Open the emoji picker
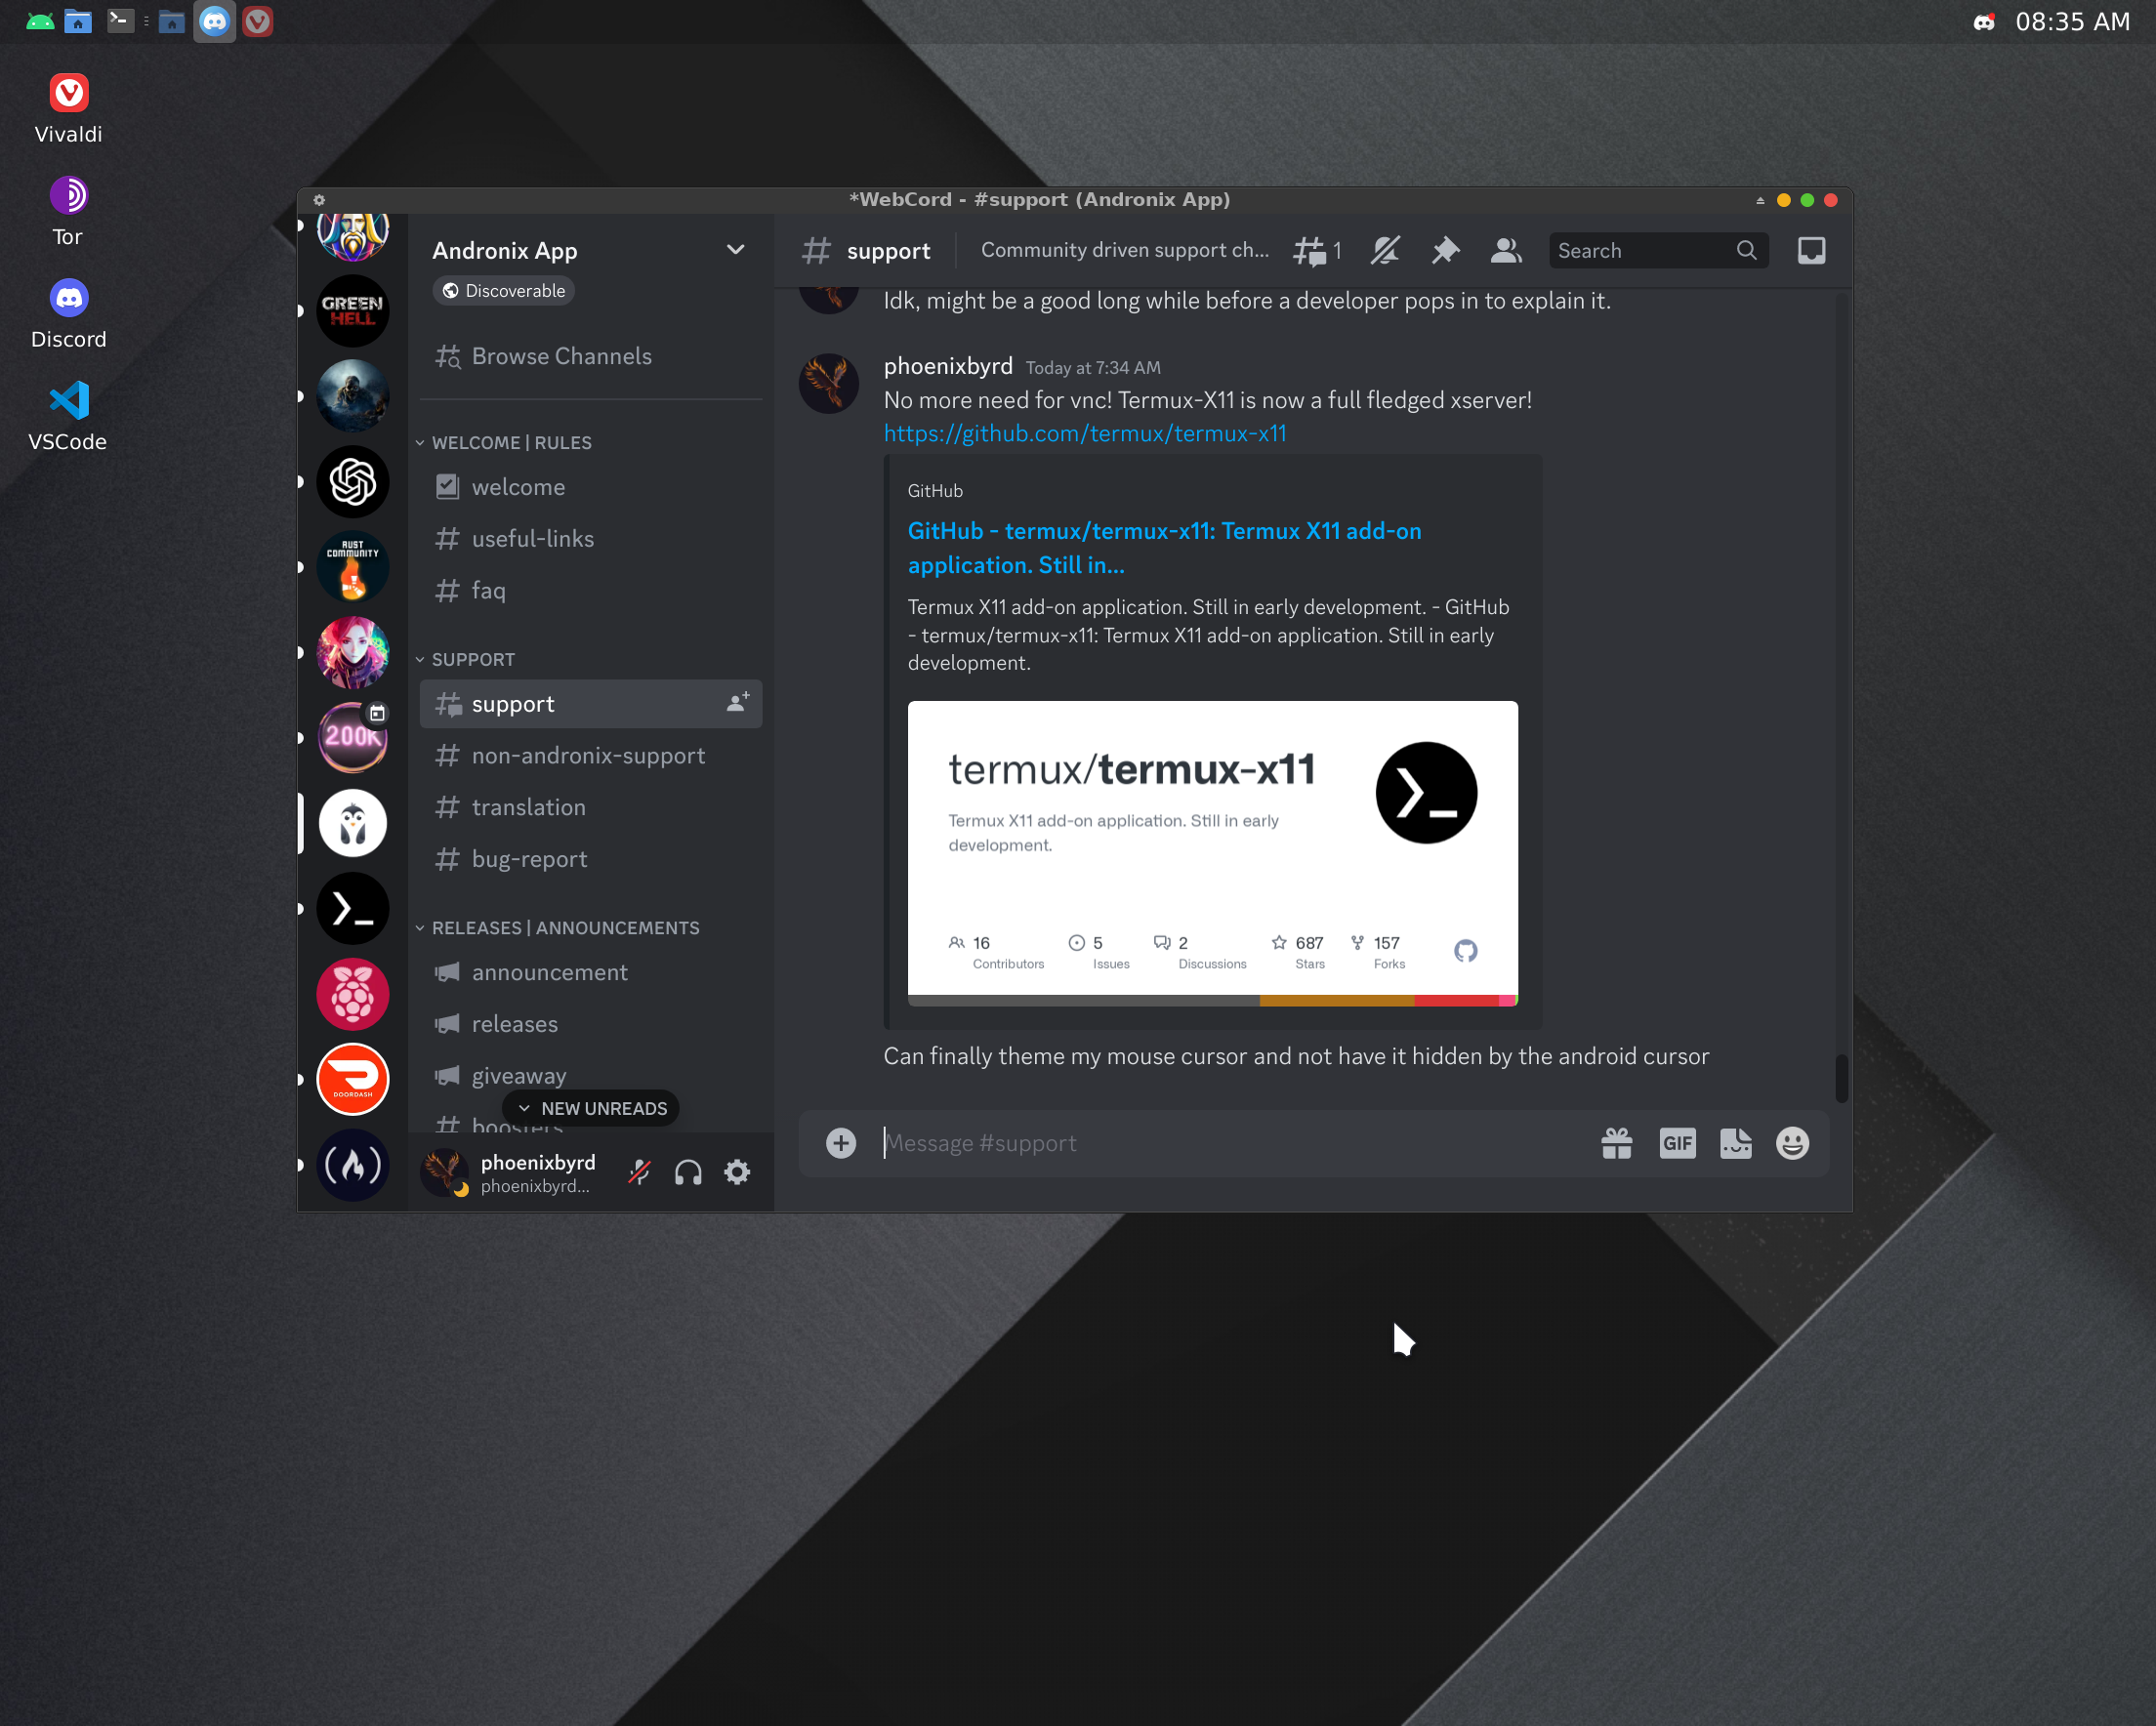This screenshot has width=2156, height=1726. [x=1792, y=1143]
